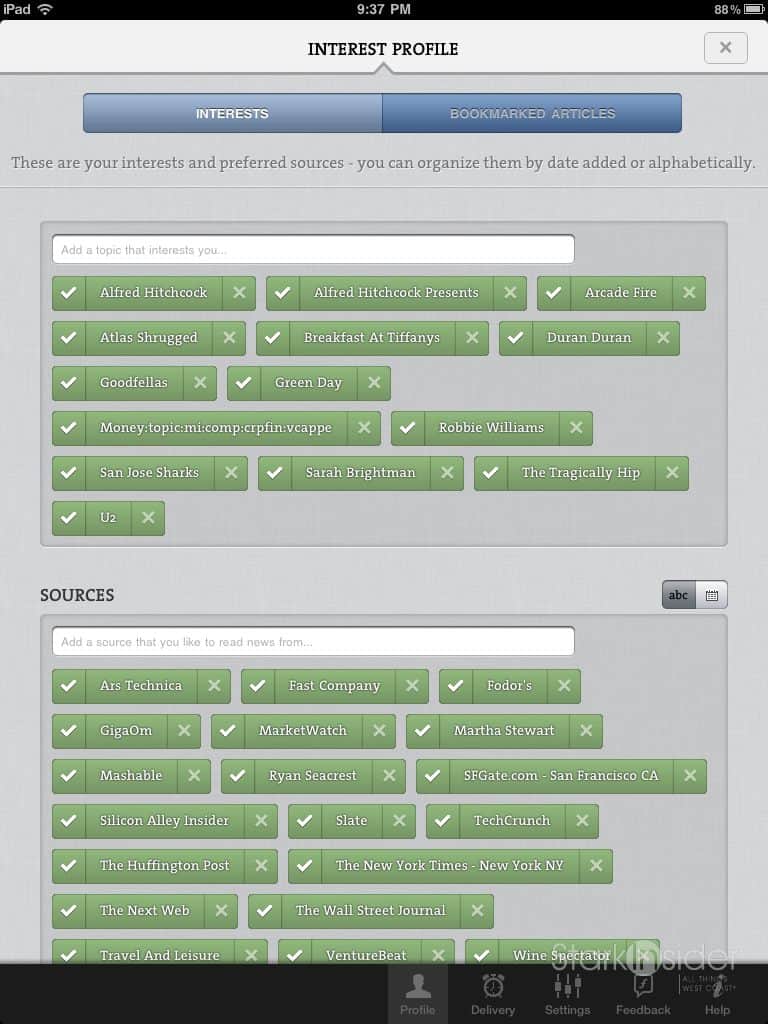Image resolution: width=768 pixels, height=1024 pixels.
Task: Remove U2 from interests via X icon
Action: click(148, 518)
